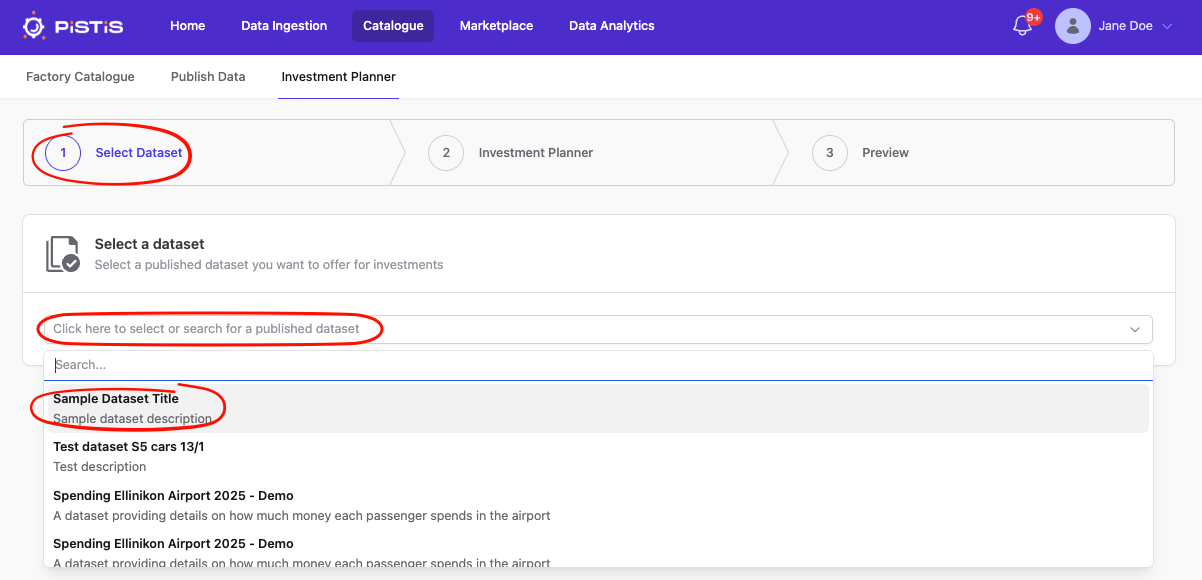Image resolution: width=1202 pixels, height=580 pixels.
Task: Open the Data Ingestion menu
Action: tap(284, 26)
